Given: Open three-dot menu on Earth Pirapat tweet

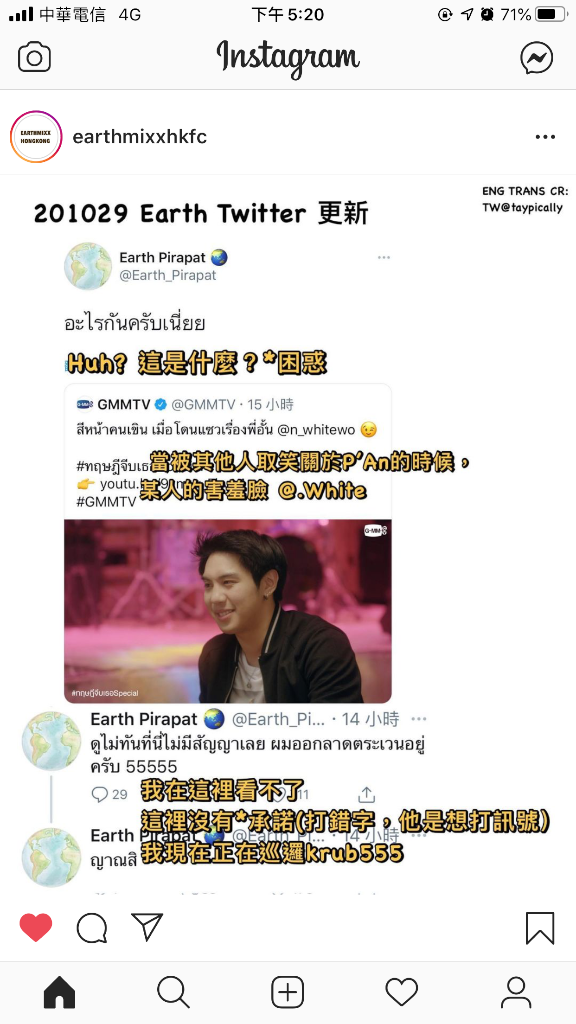Looking at the screenshot, I should 384,257.
